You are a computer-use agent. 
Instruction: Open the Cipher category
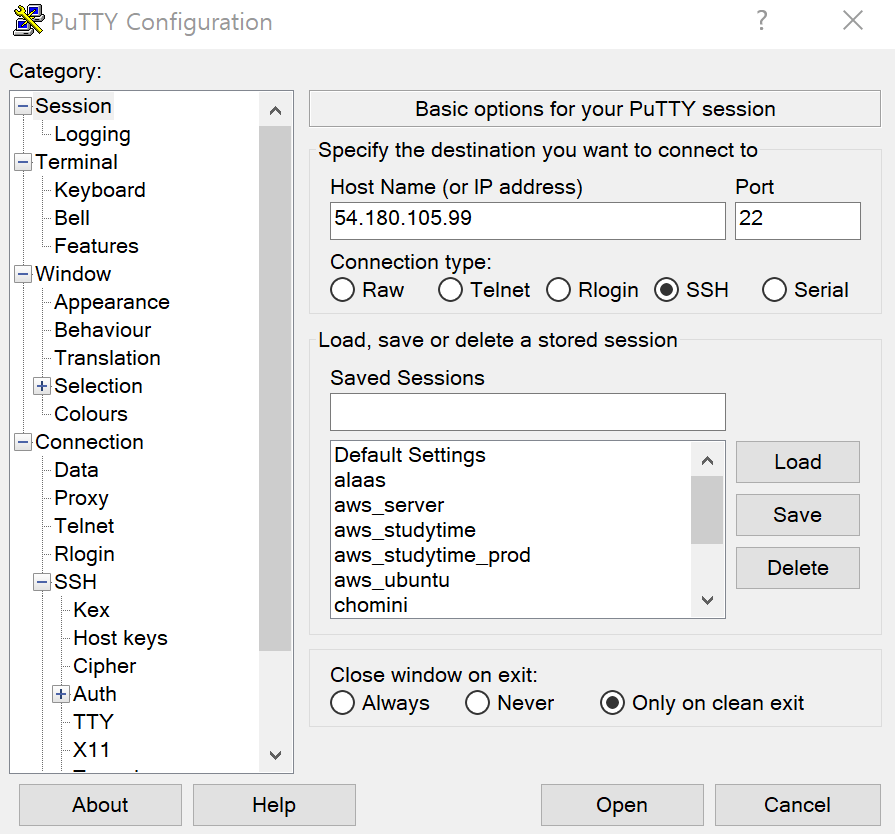pos(104,666)
